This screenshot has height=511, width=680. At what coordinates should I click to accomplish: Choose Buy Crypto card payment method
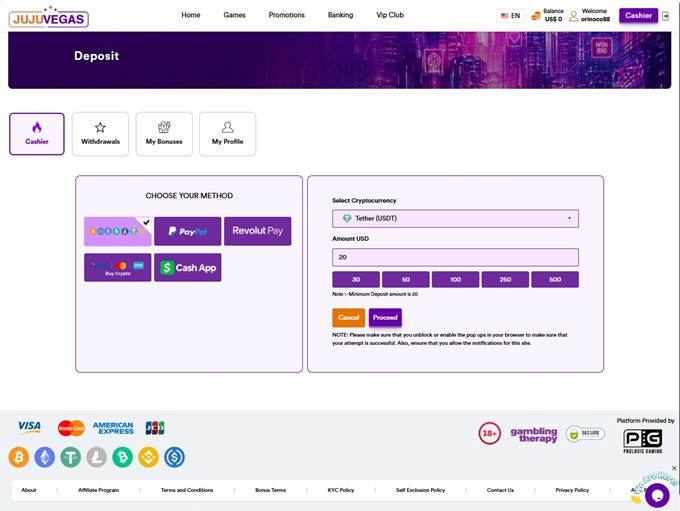[118, 268]
